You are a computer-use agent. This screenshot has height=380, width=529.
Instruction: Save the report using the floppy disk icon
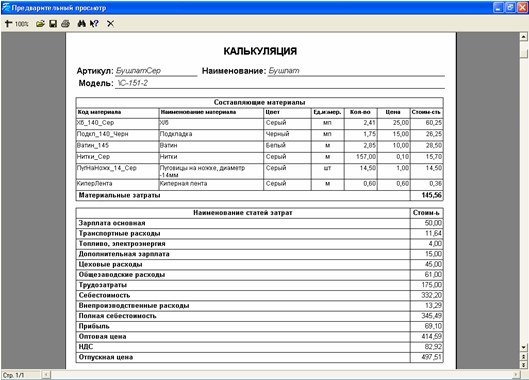click(x=53, y=24)
